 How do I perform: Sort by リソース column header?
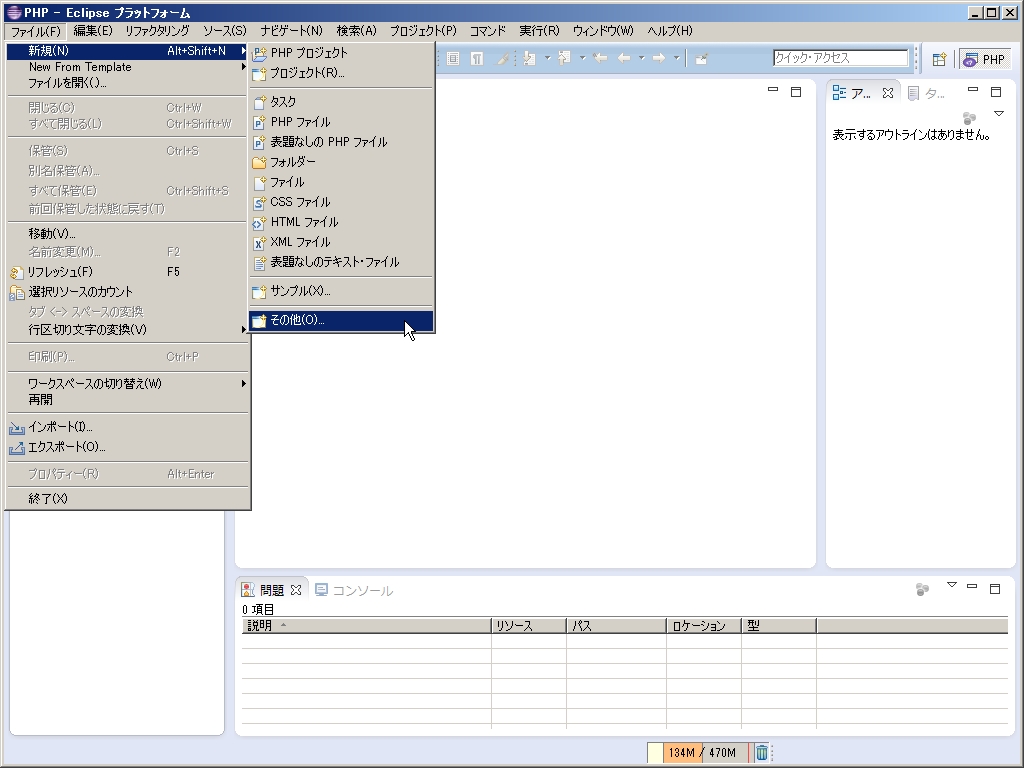click(529, 626)
